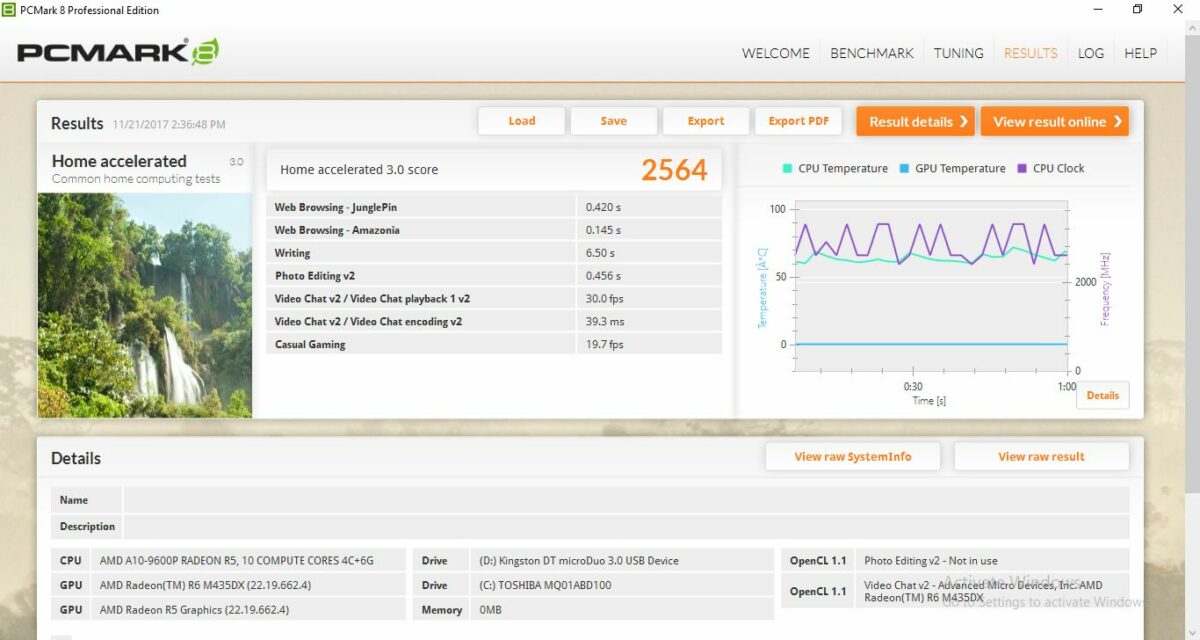The height and width of the screenshot is (640, 1200).
Task: Go to the TUNING tab
Action: click(959, 53)
